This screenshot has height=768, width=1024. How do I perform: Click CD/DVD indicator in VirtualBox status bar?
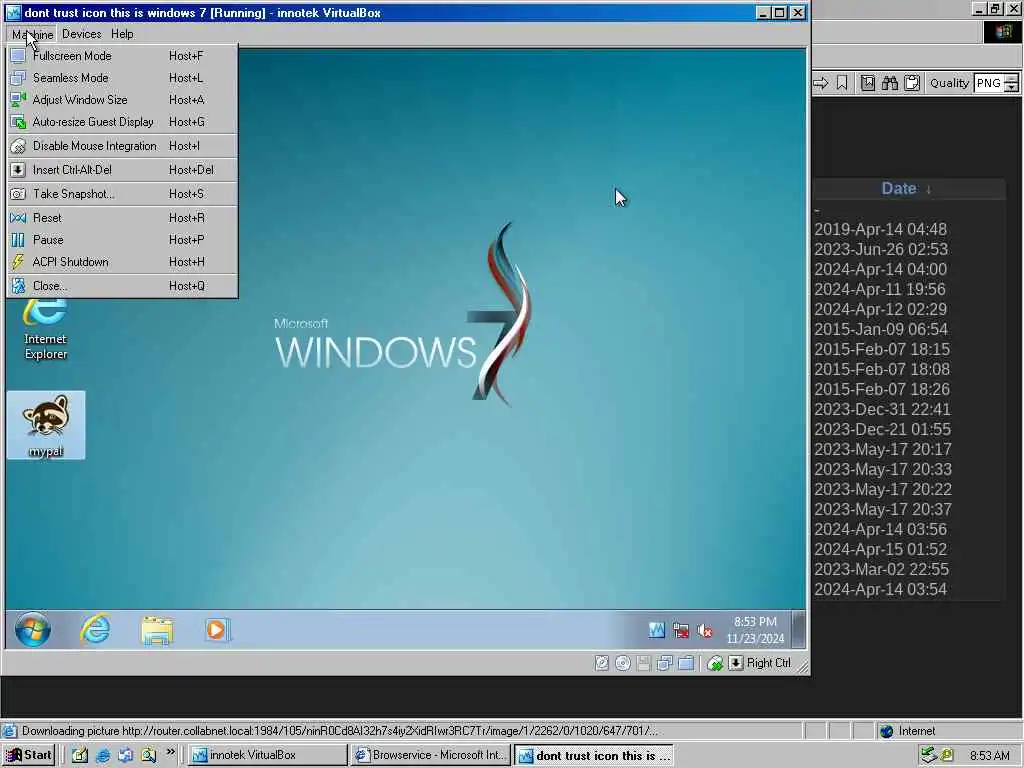coord(622,664)
